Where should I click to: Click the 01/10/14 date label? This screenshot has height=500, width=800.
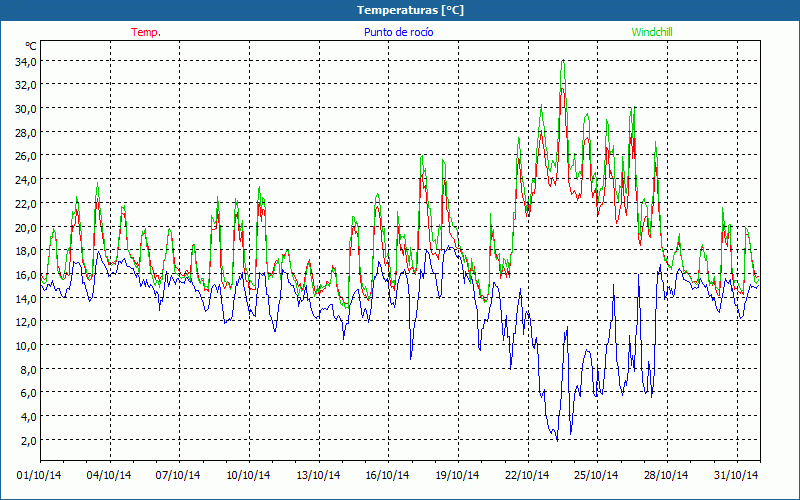click(39, 475)
